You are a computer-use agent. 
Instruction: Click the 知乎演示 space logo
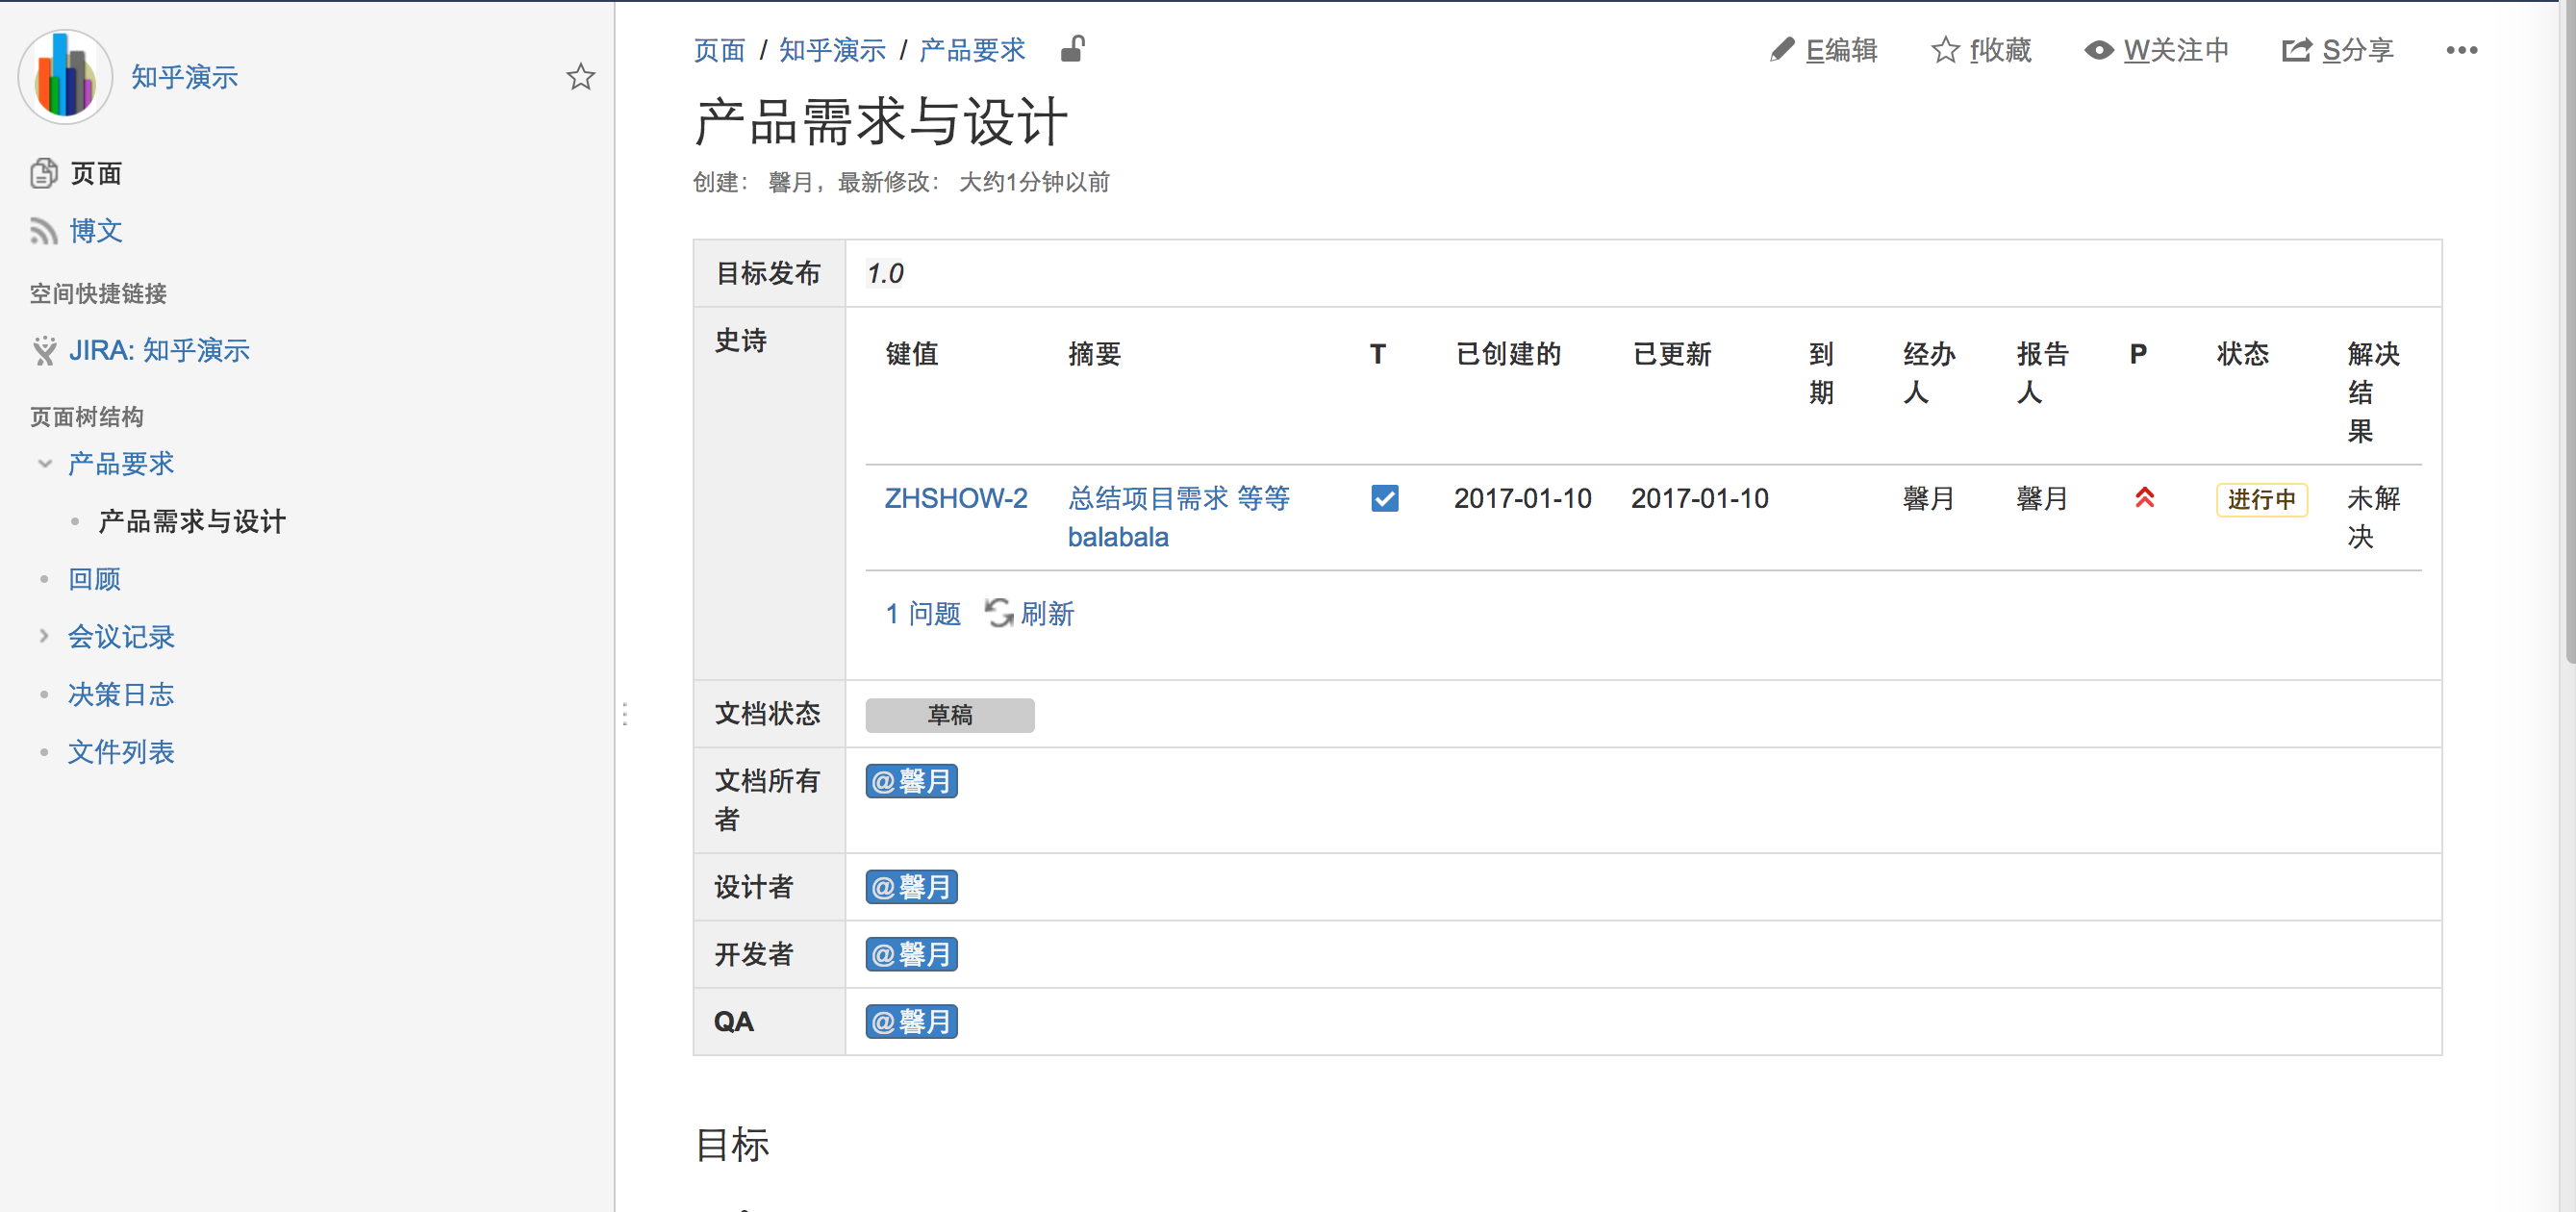coord(64,75)
